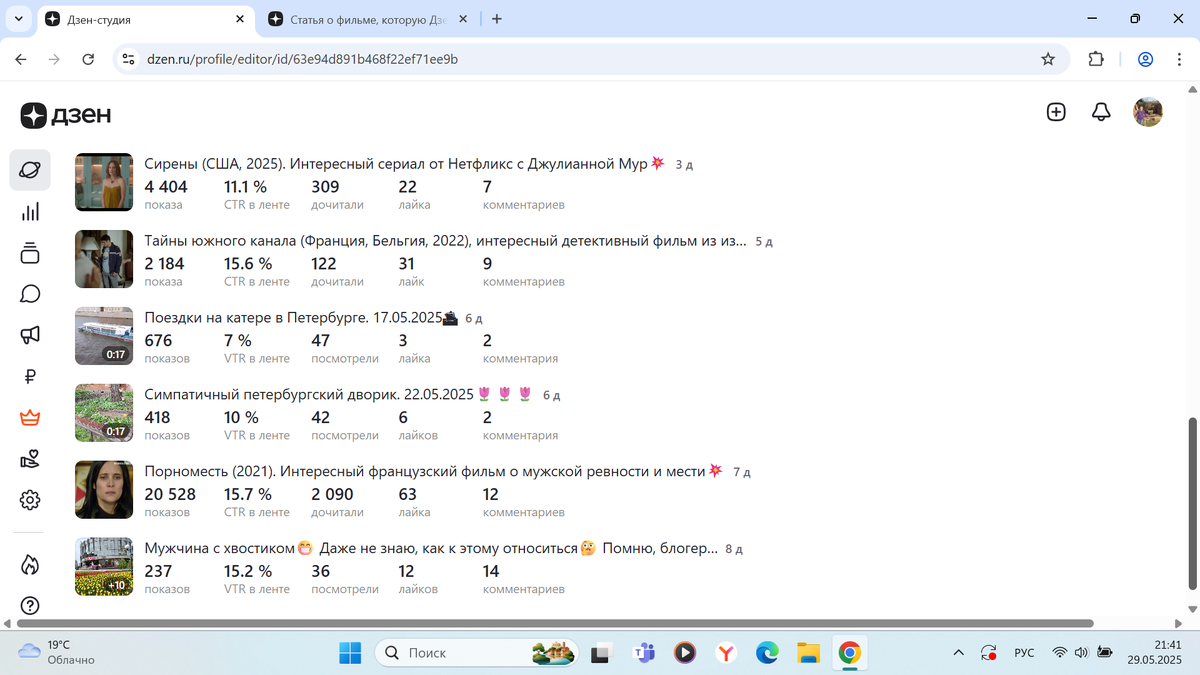Open the settings gear sidebar icon
1200x675 pixels.
(30, 500)
